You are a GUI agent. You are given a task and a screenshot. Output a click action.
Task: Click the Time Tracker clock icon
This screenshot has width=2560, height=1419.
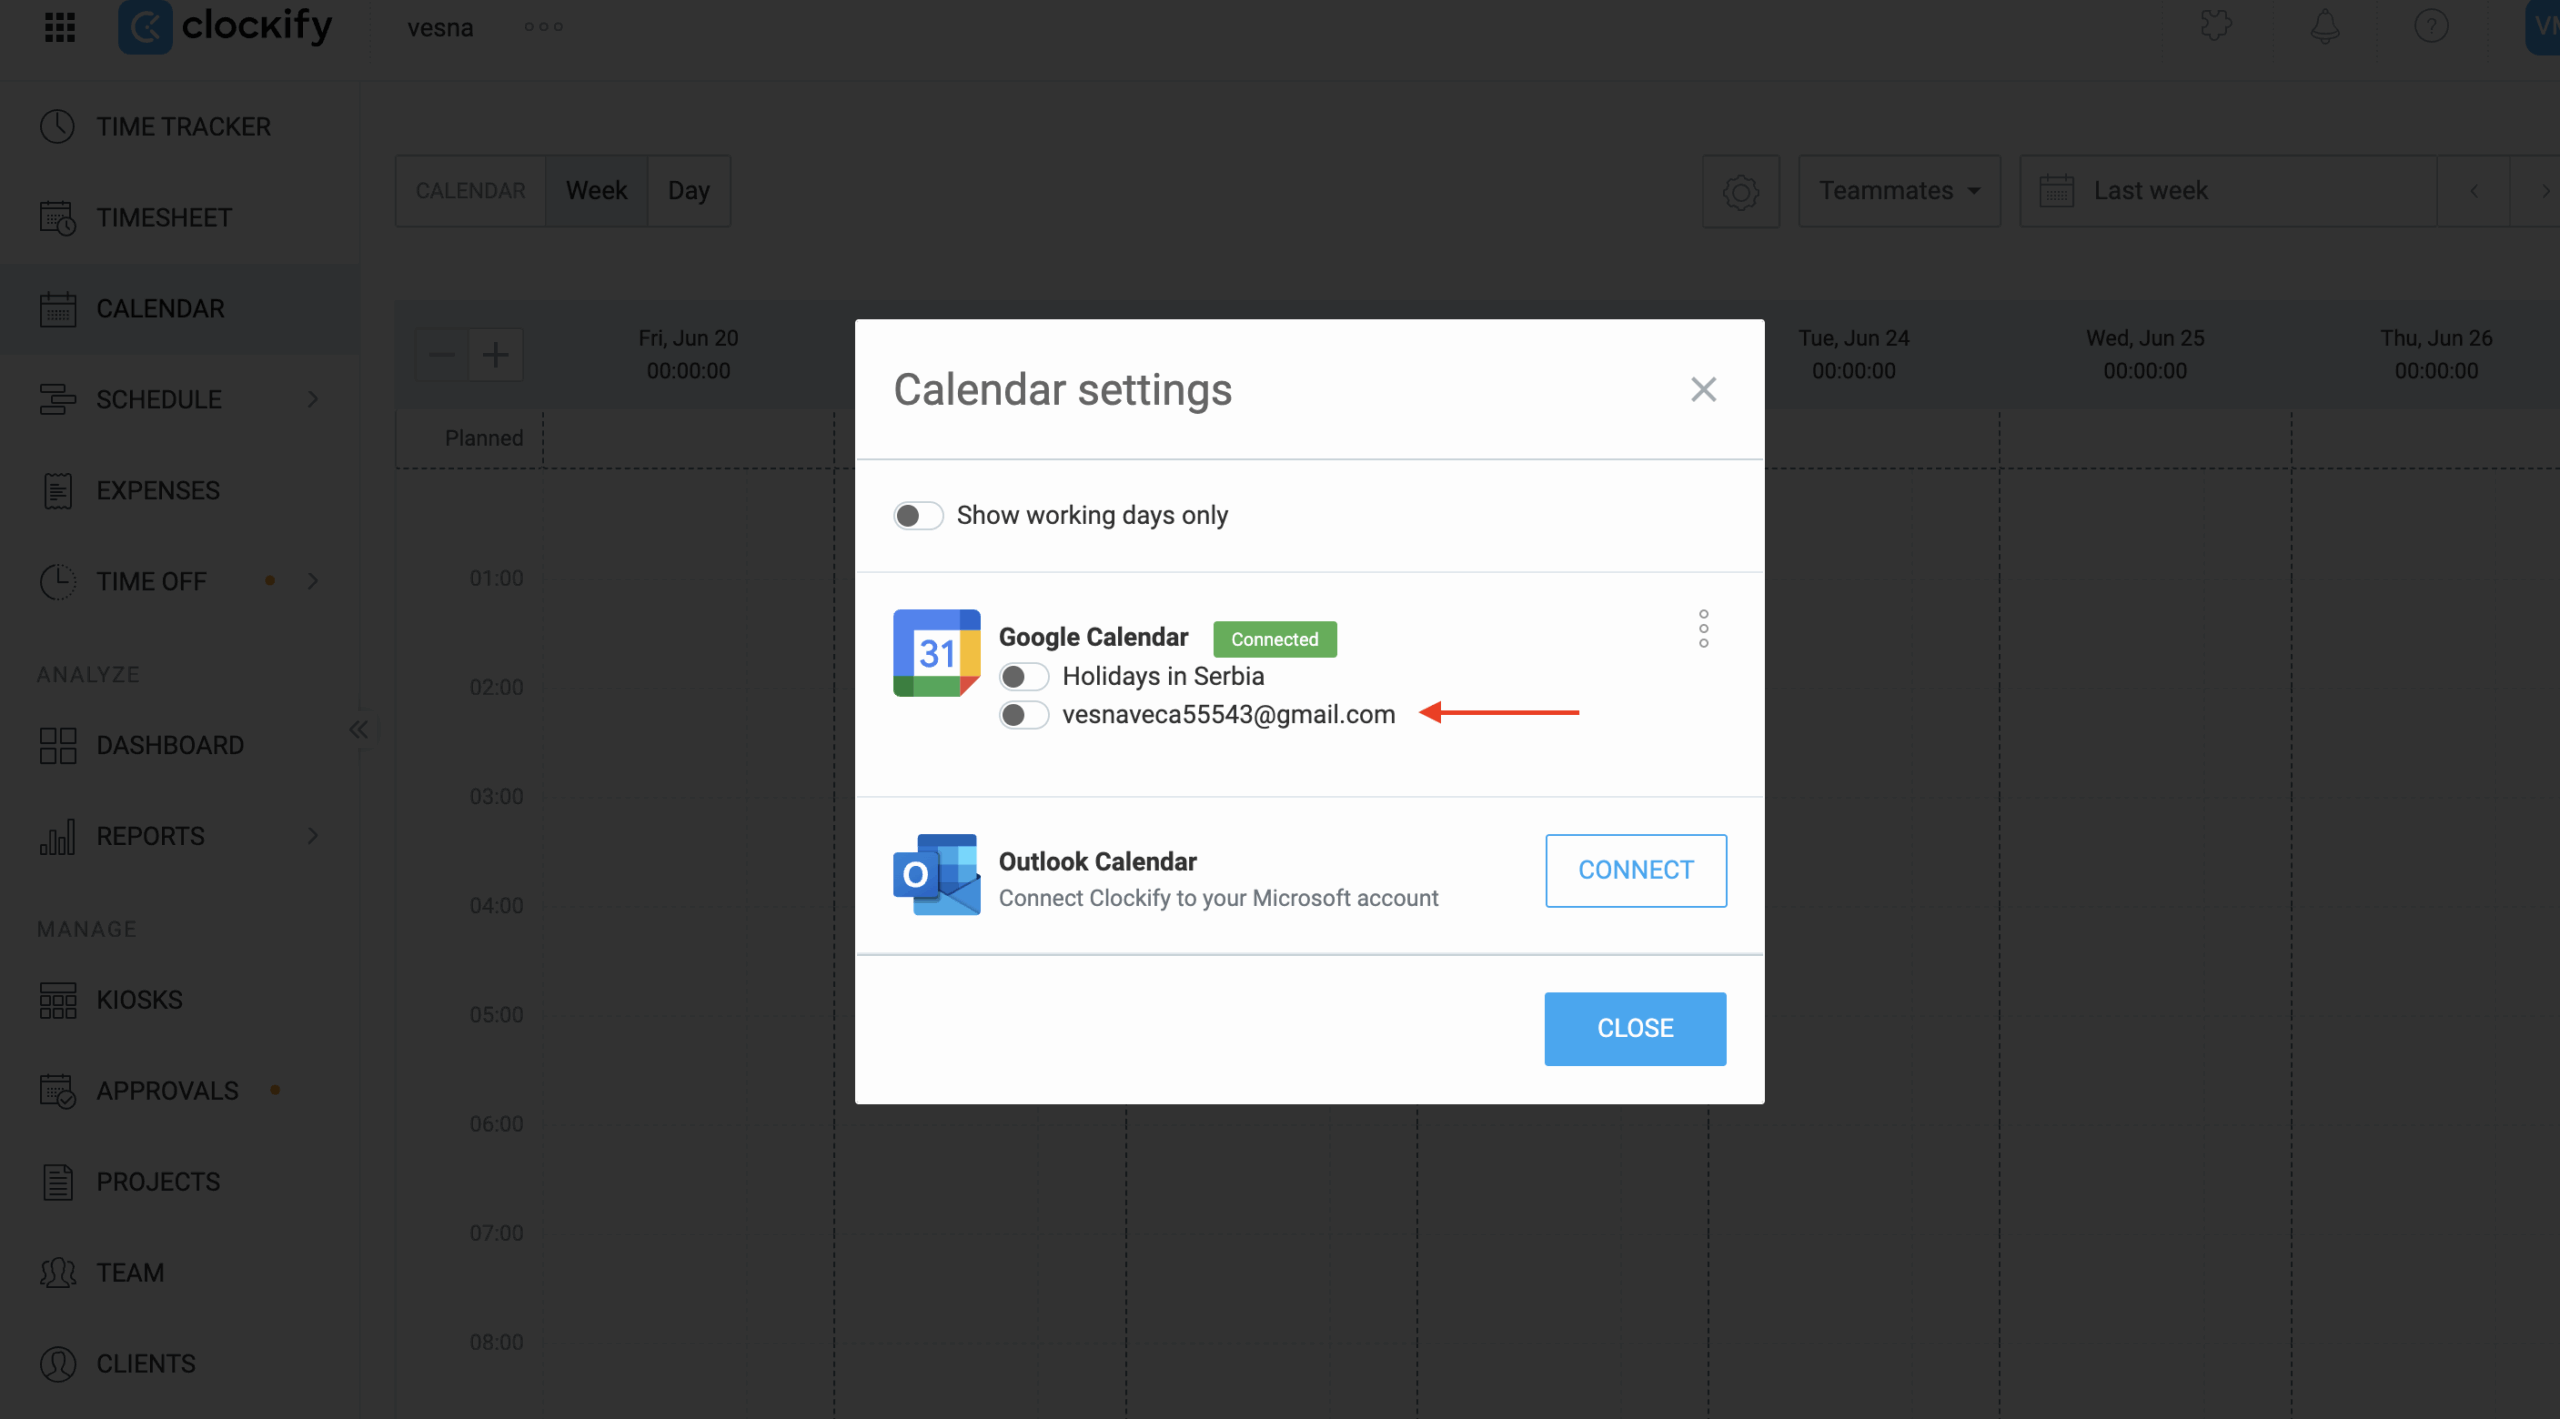pos(58,126)
